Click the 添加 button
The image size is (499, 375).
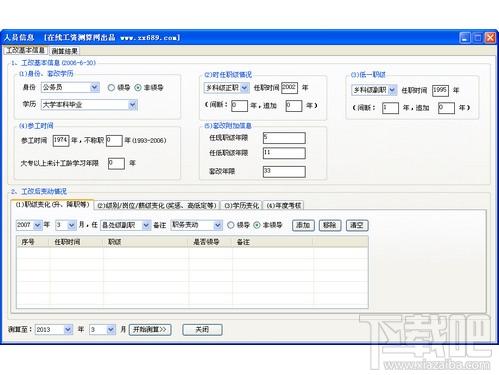tap(303, 225)
